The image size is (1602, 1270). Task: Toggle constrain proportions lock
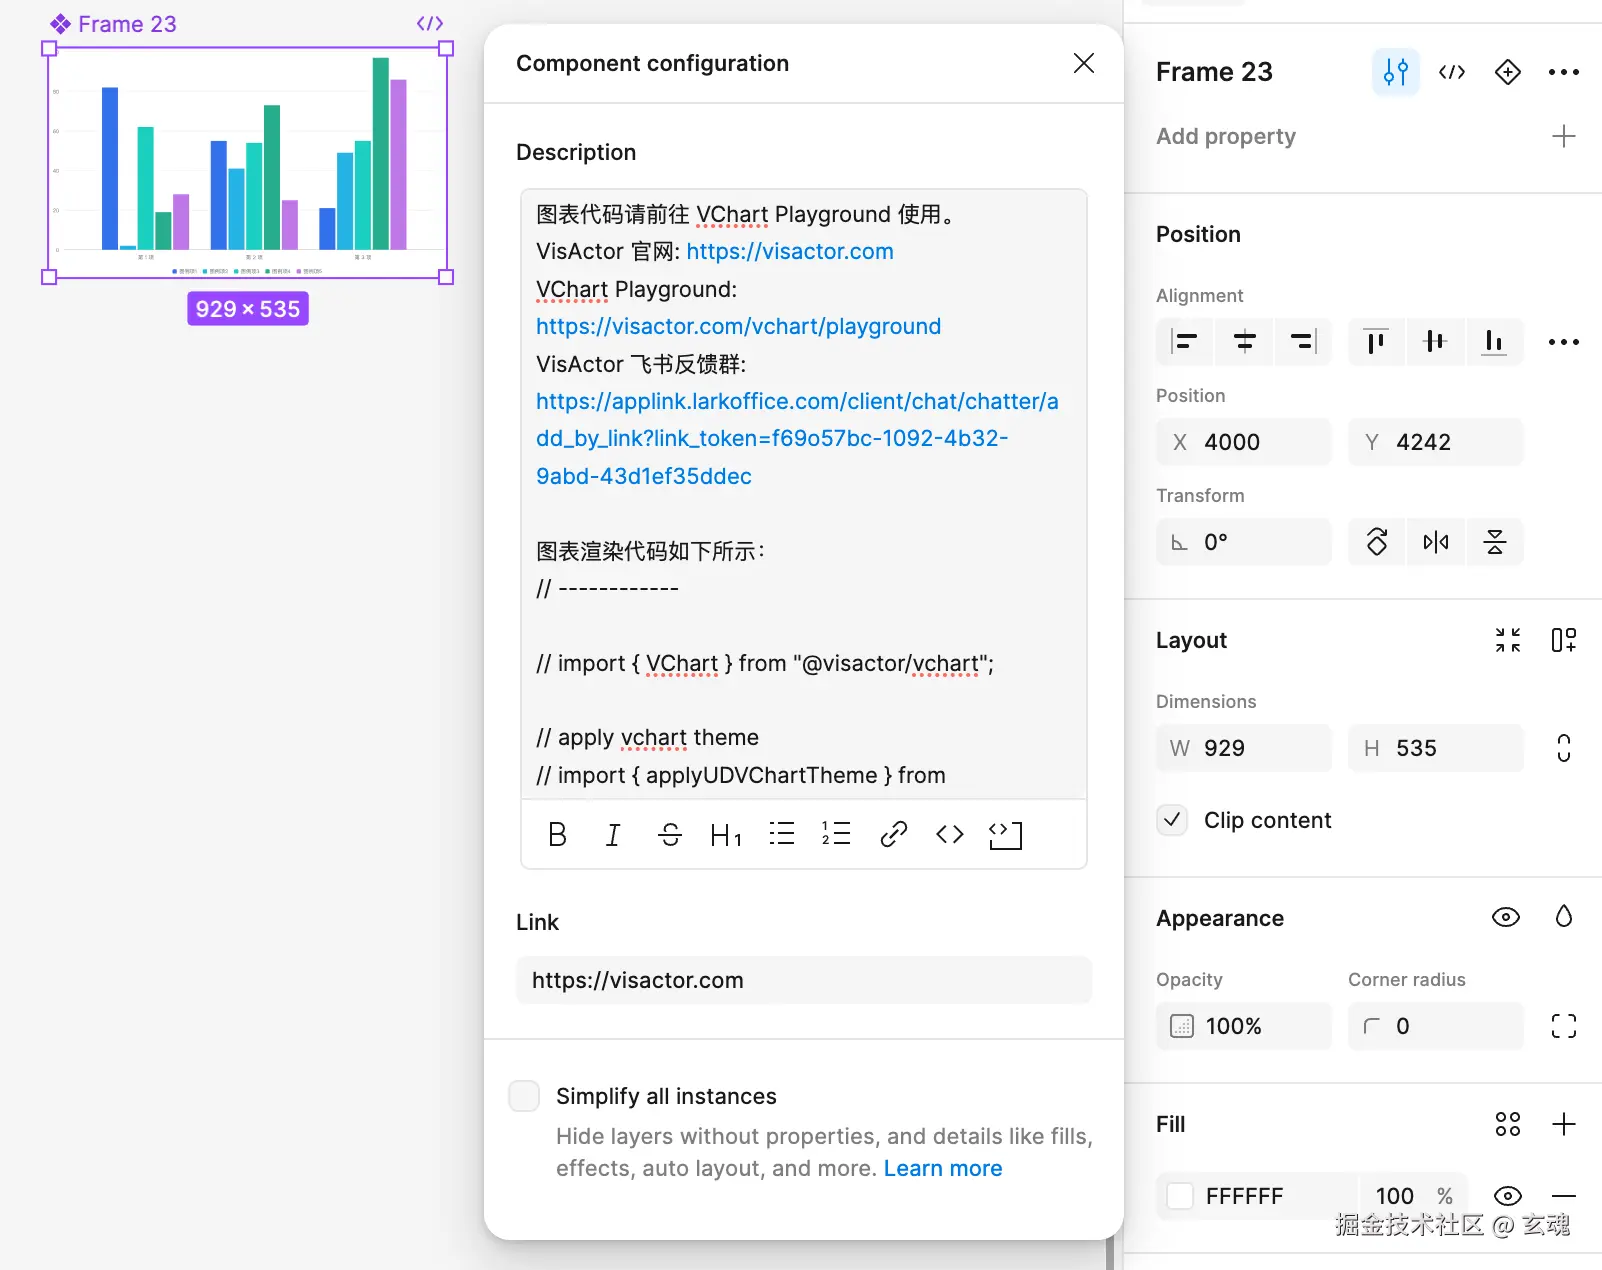coord(1564,748)
